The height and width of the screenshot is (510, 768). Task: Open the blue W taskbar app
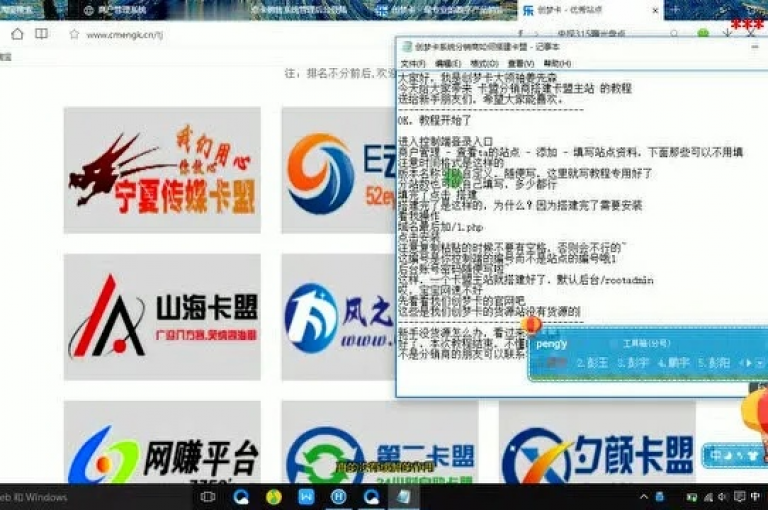click(x=306, y=497)
